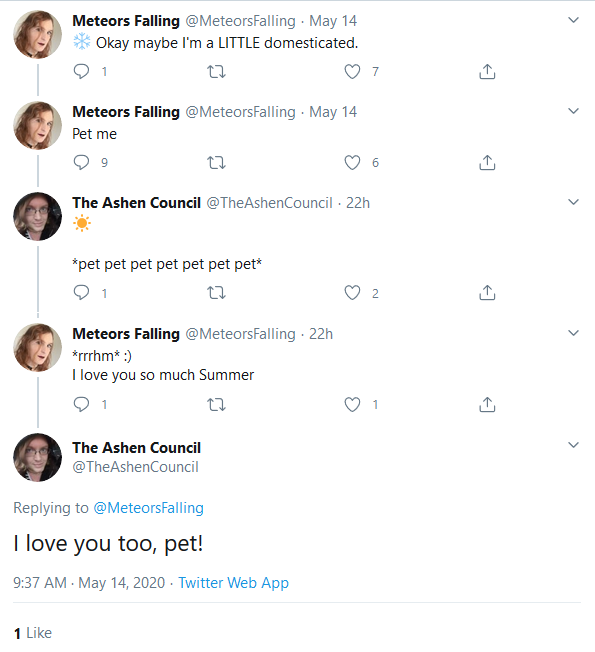
Task: Retweet the 'Pet me' tweet
Action: click(216, 163)
